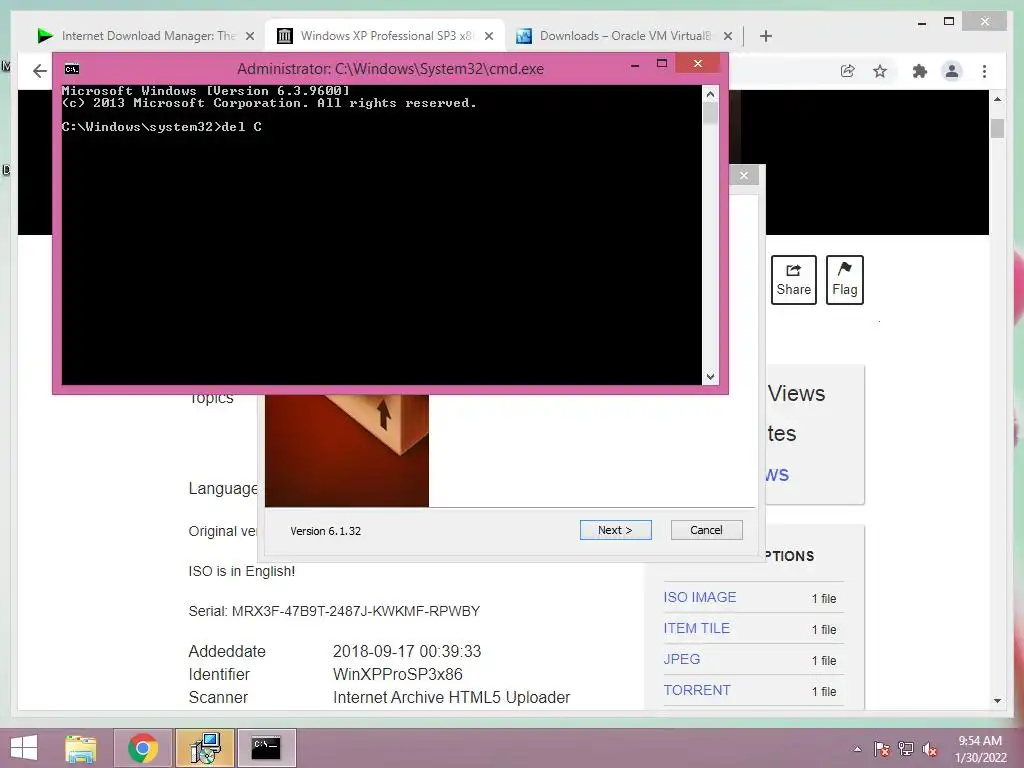Go back in Chrome browser
This screenshot has height=768, width=1024.
[x=40, y=71]
